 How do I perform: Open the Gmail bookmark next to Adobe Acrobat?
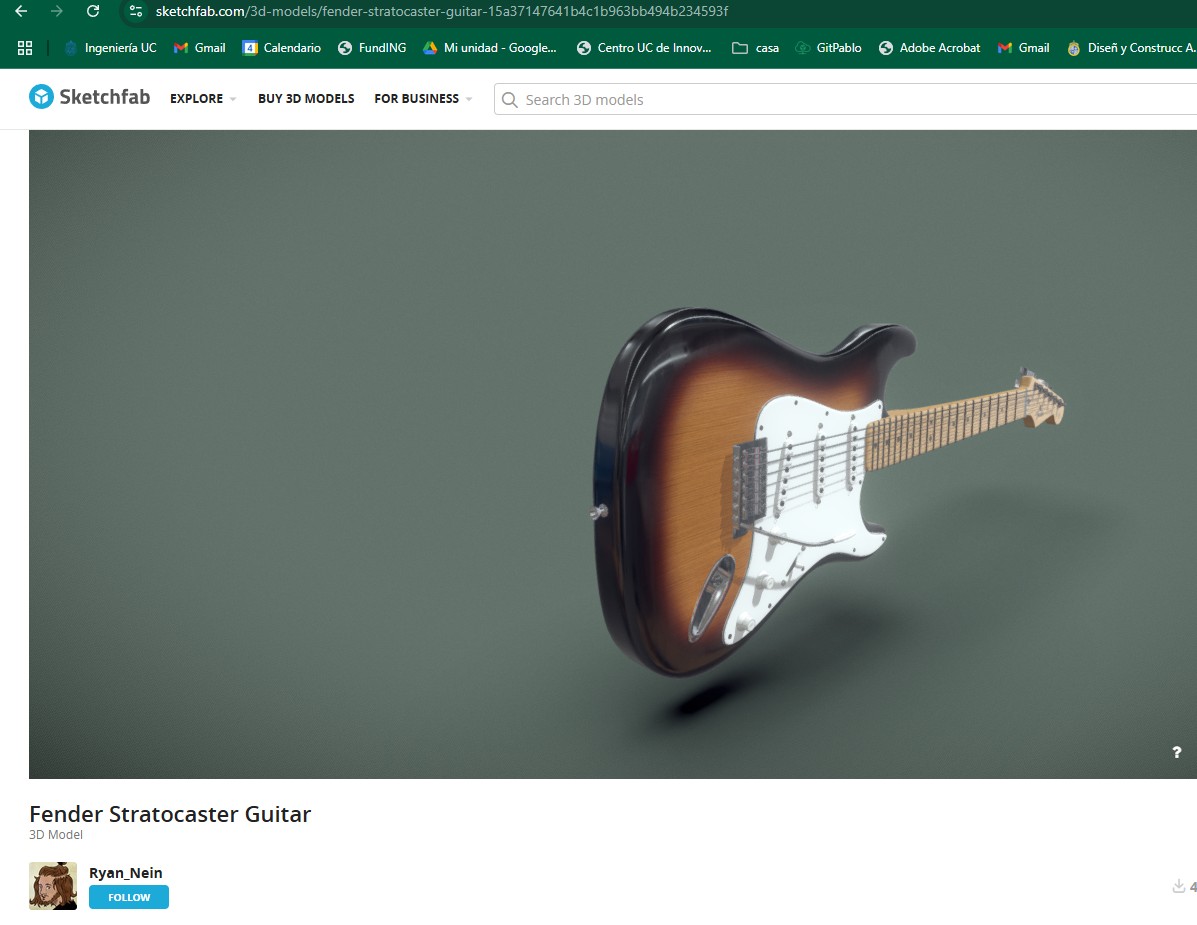(1024, 48)
